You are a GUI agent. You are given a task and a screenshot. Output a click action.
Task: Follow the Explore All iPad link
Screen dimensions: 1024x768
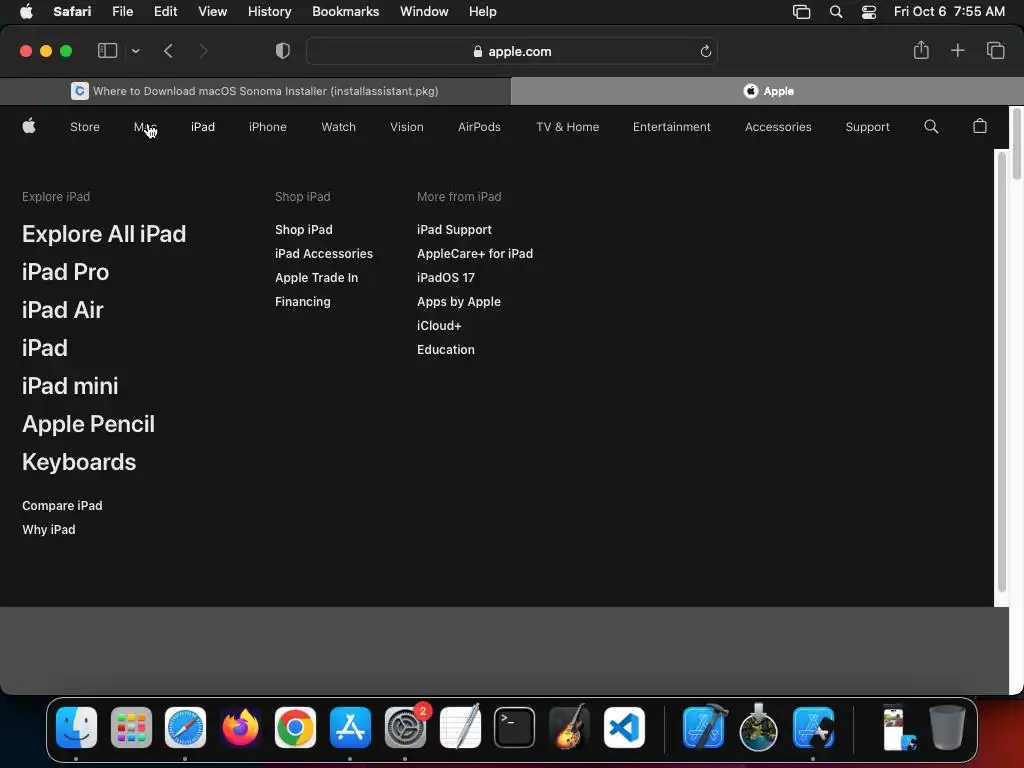104,234
